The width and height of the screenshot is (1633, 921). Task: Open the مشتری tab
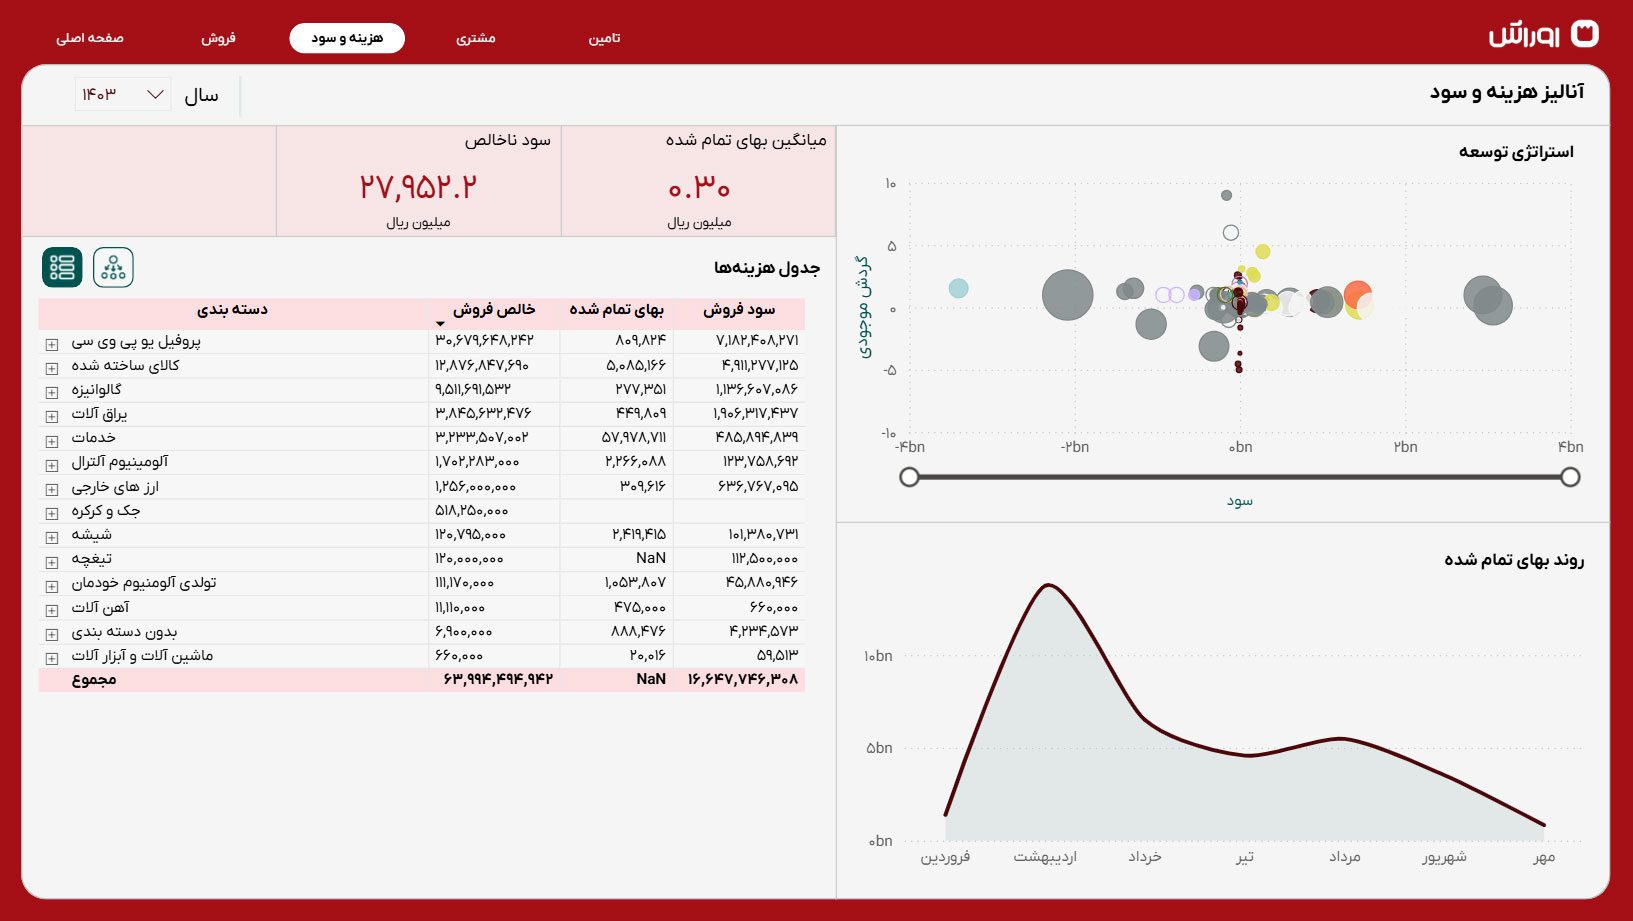[476, 38]
